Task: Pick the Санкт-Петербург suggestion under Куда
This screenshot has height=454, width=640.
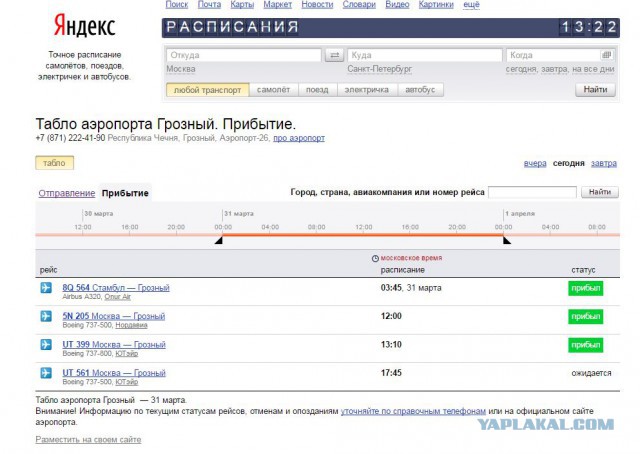Action: 380,69
